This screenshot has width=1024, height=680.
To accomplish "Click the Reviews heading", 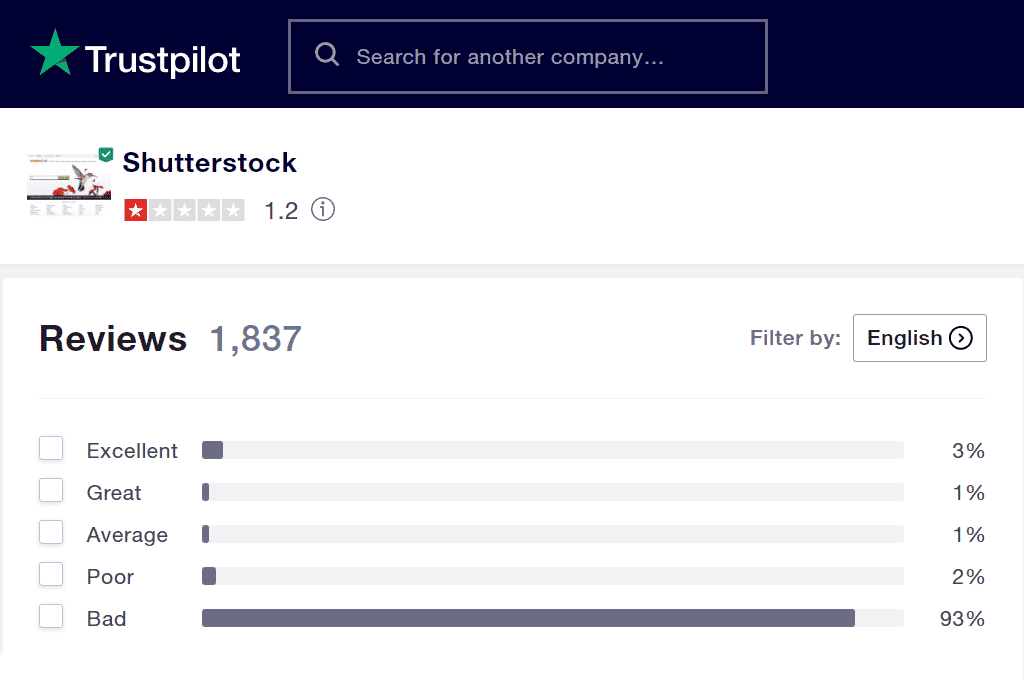I will click(113, 338).
